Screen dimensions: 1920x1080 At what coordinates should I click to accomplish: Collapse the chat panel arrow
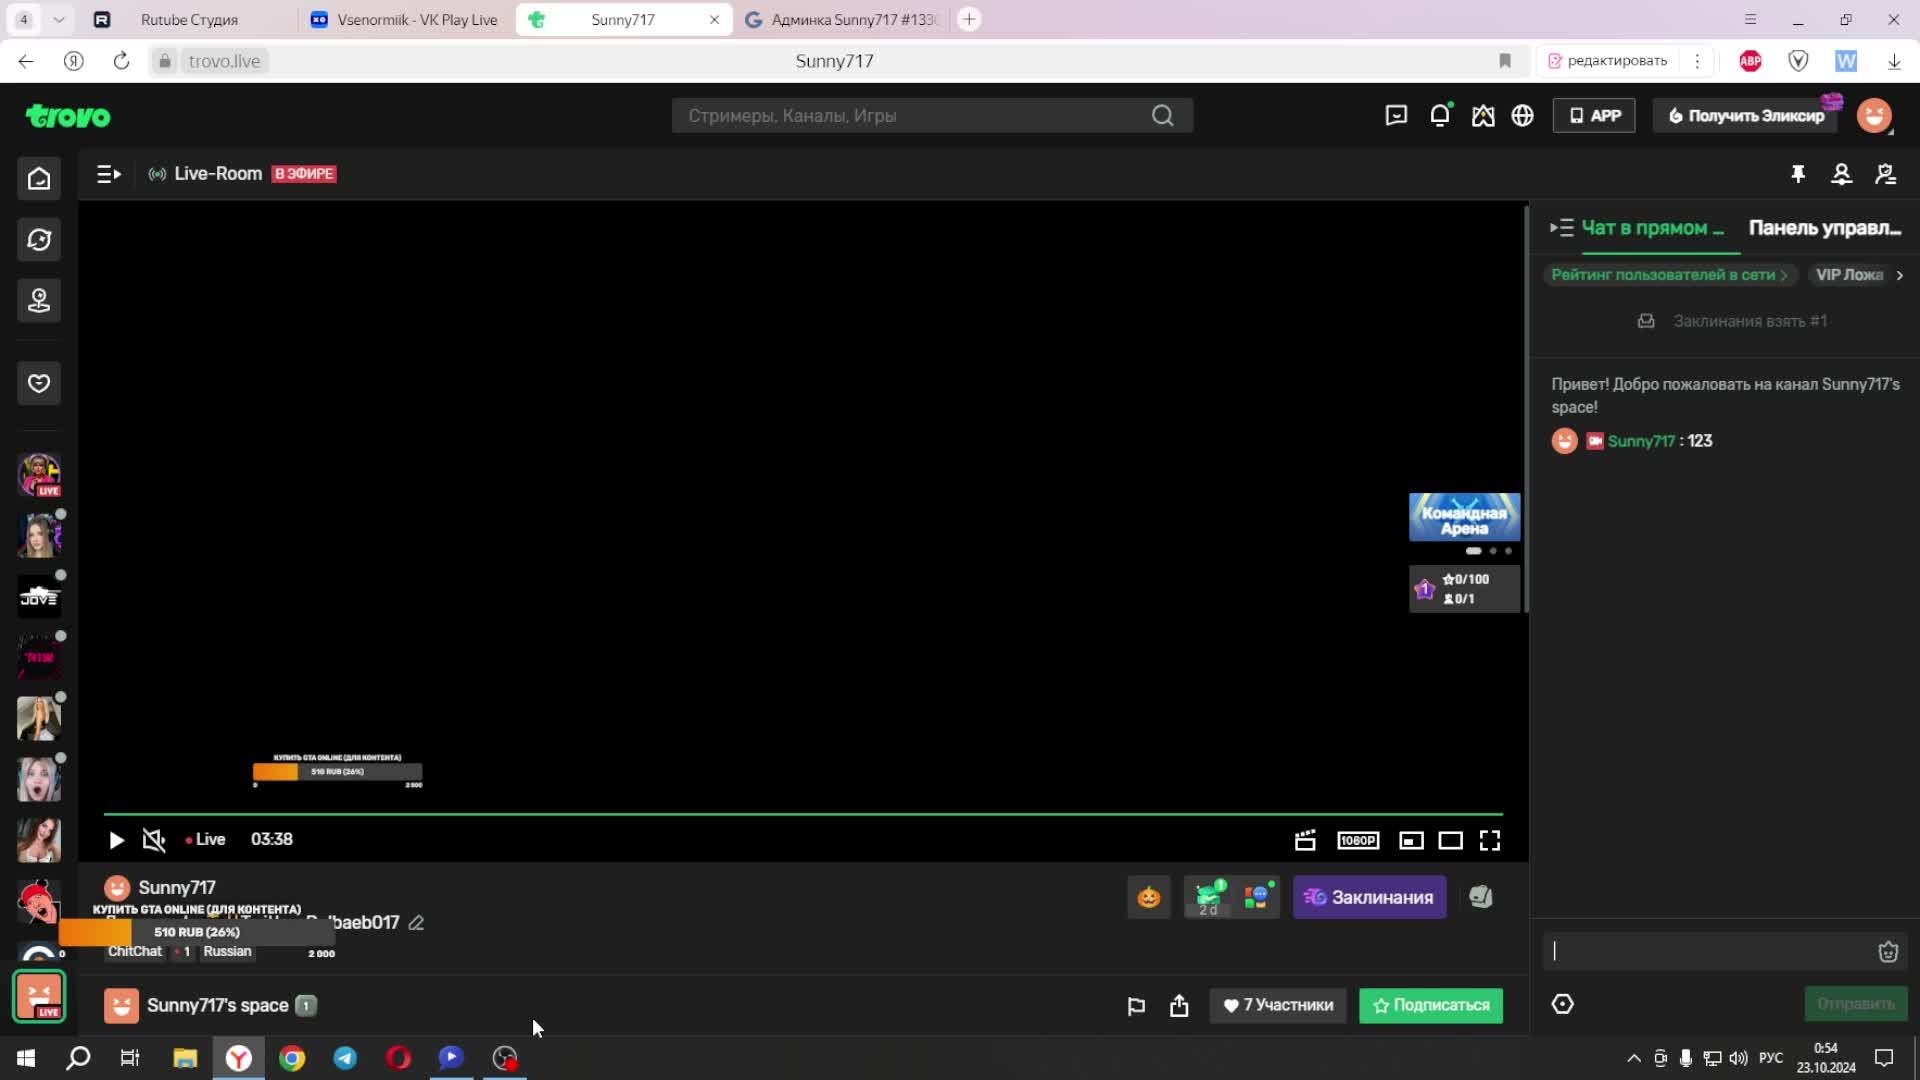click(x=1561, y=228)
